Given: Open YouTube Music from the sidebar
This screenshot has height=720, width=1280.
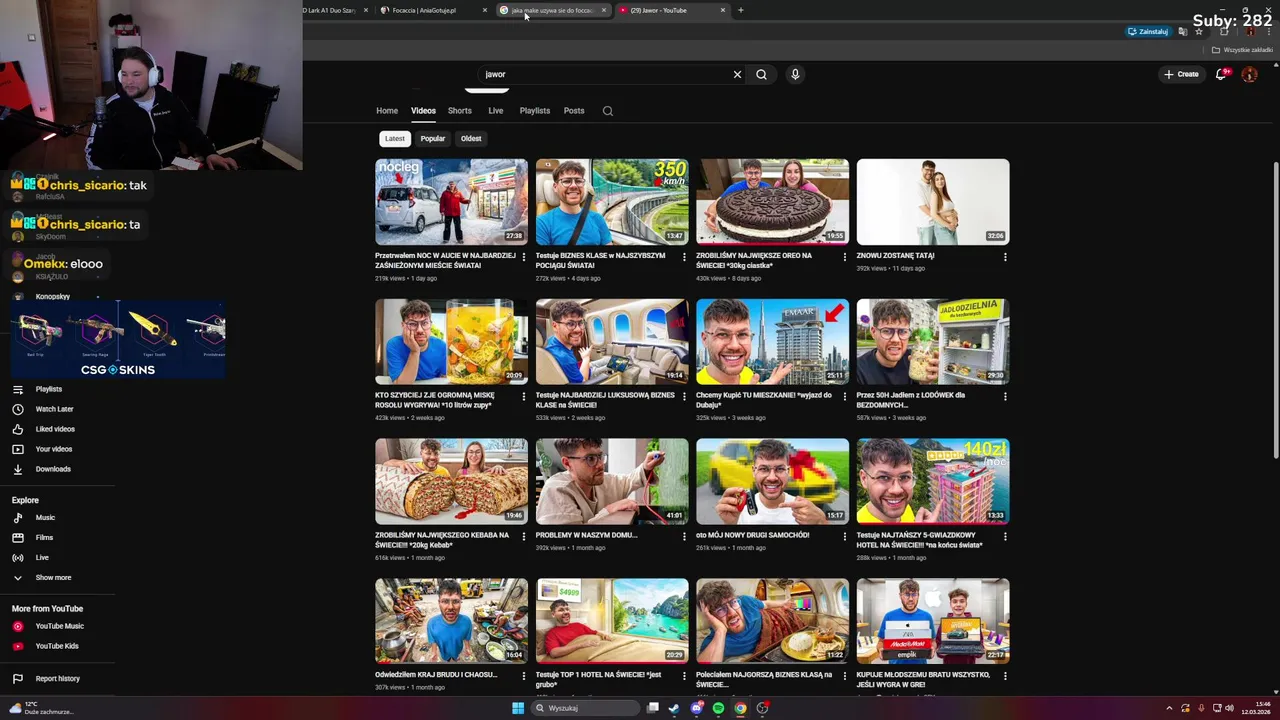Looking at the screenshot, I should (x=57, y=626).
